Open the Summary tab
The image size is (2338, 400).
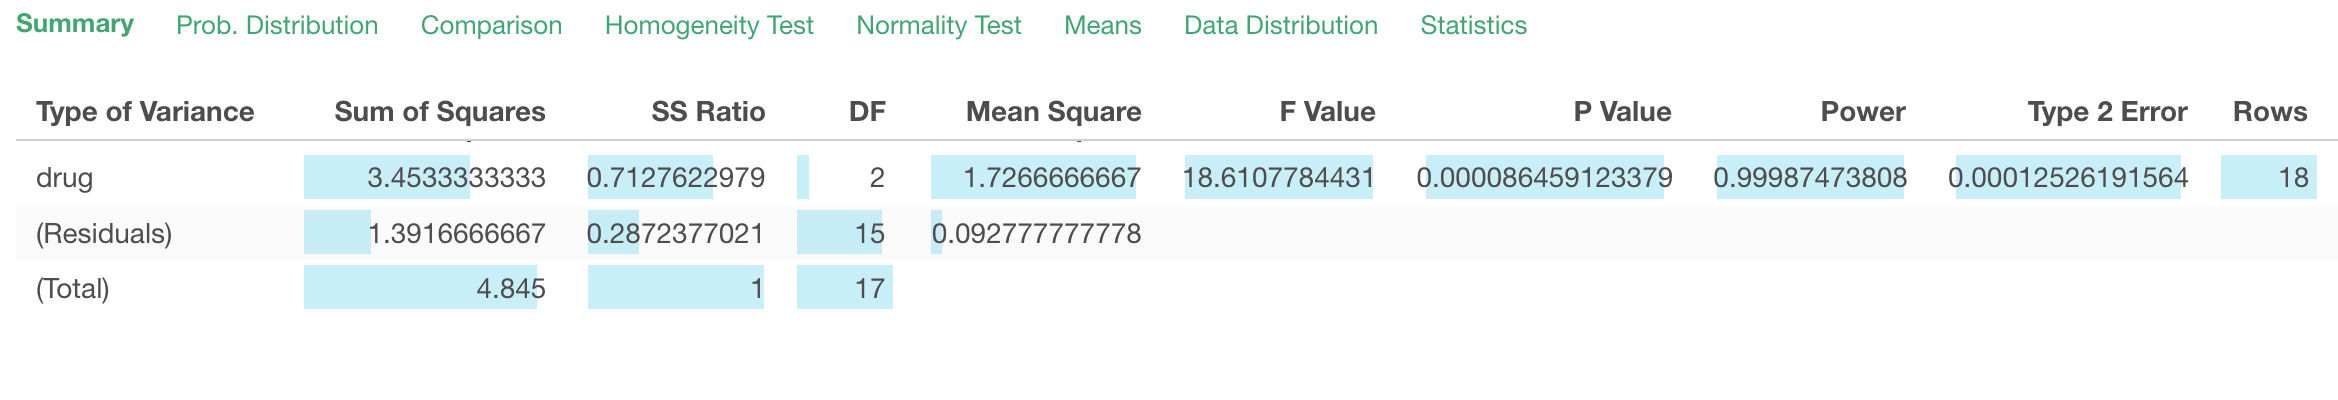pyautogui.click(x=75, y=24)
